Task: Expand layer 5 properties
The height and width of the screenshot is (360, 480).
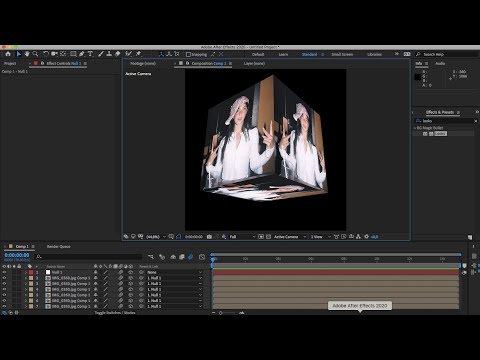Action: 26,295
